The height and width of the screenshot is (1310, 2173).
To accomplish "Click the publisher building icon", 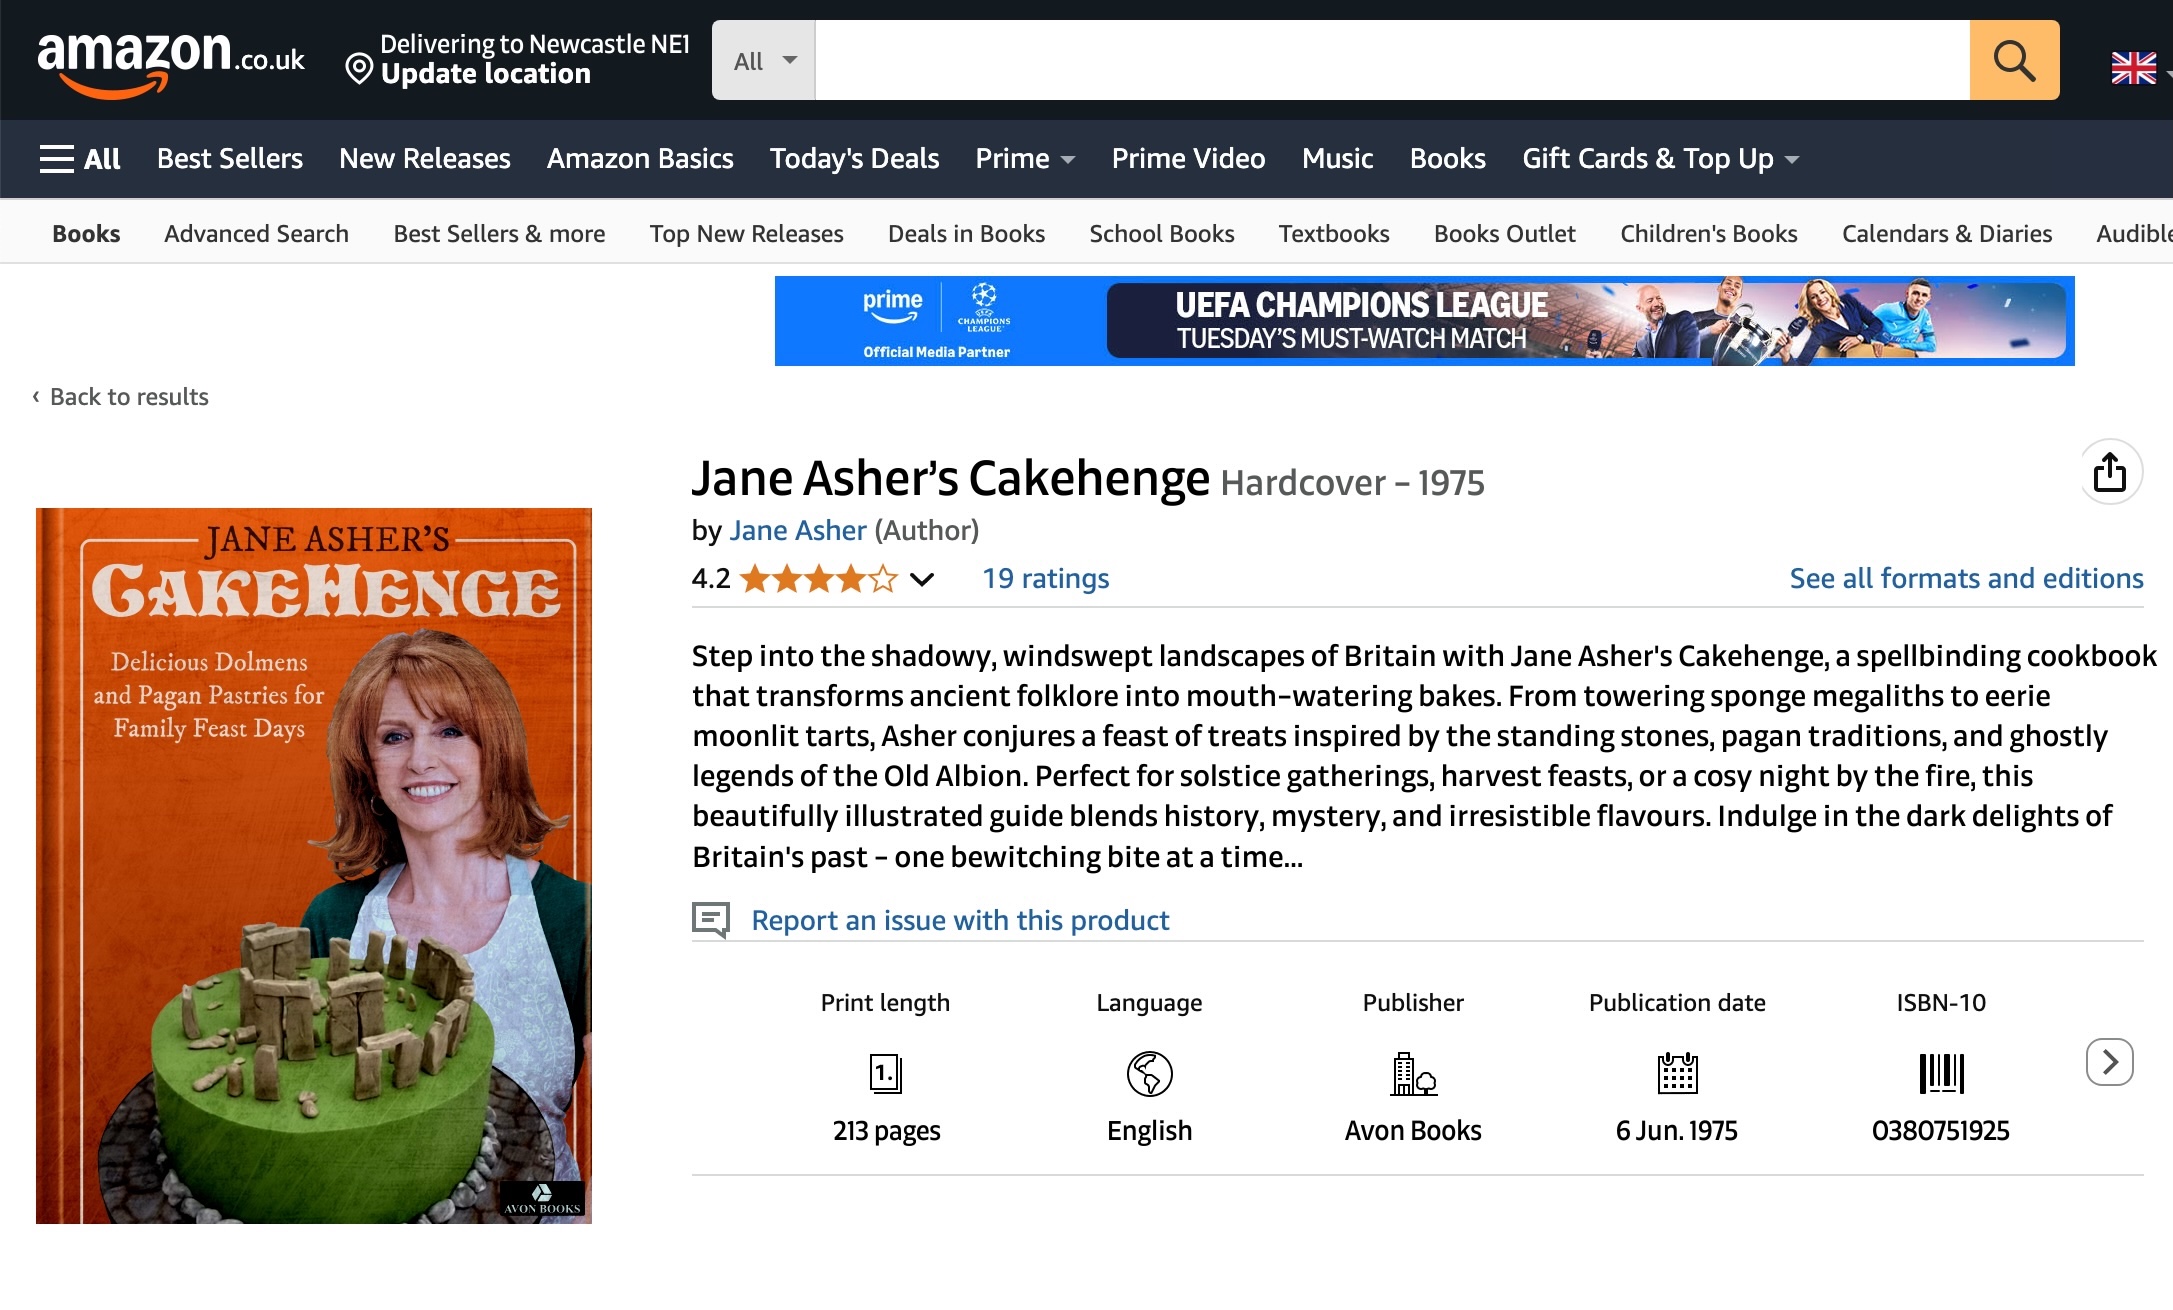I will pyautogui.click(x=1414, y=1074).
